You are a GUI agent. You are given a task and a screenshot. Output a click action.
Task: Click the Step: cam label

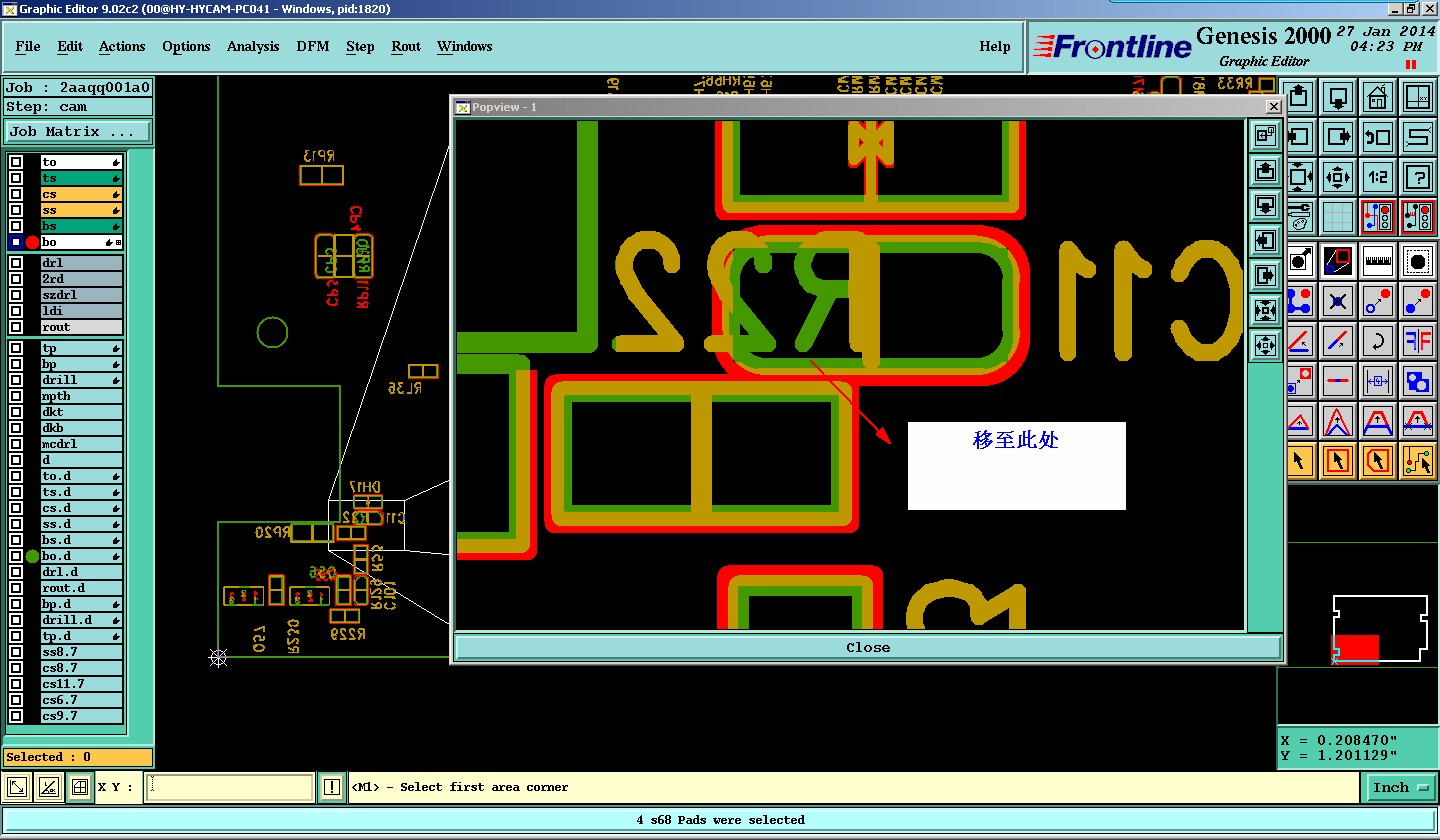click(x=78, y=107)
